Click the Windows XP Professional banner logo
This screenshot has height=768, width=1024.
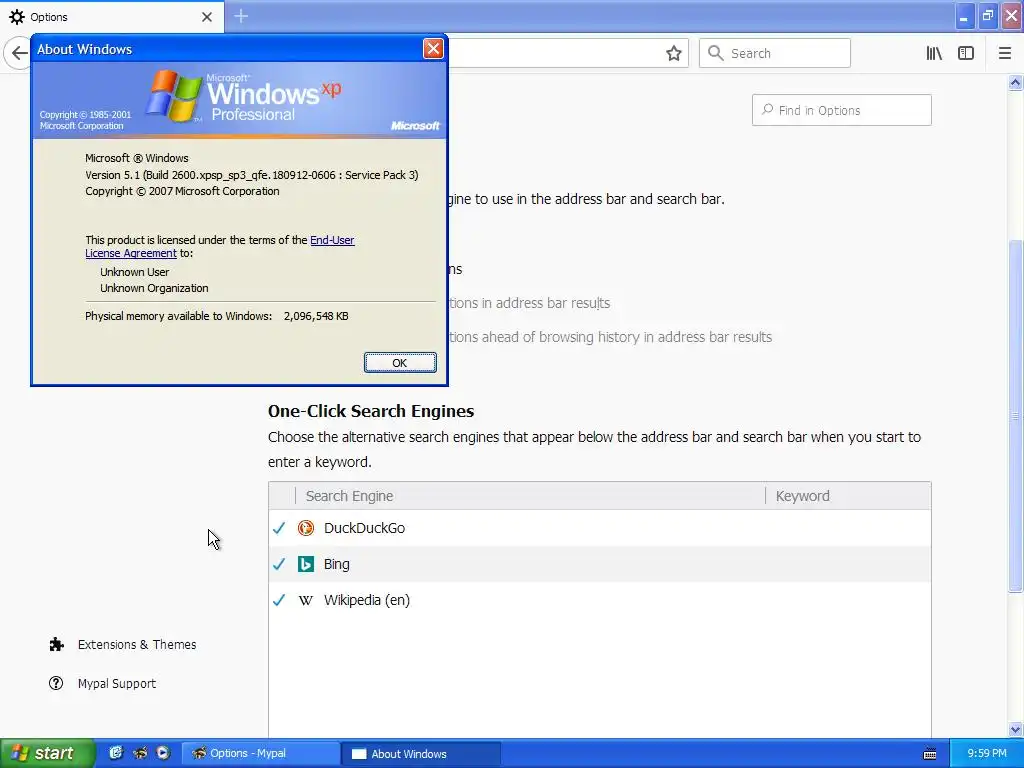[x=242, y=96]
